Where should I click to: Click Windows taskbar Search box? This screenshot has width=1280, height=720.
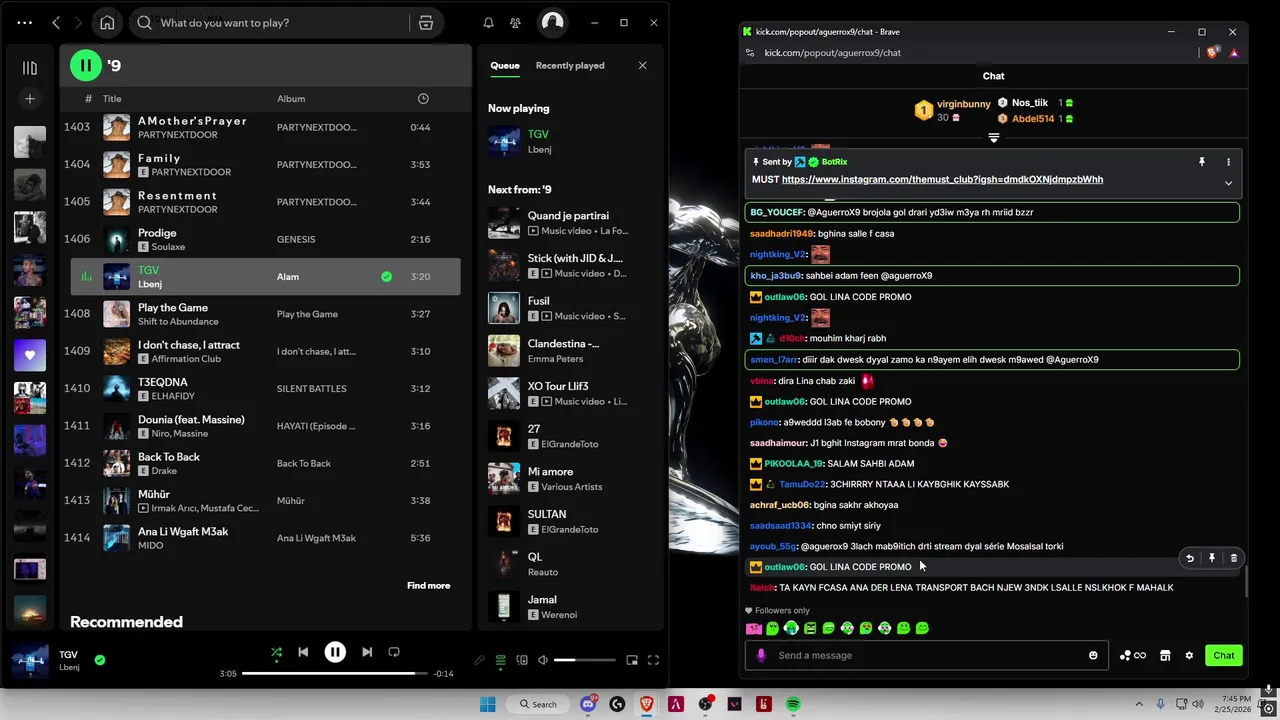click(x=539, y=704)
